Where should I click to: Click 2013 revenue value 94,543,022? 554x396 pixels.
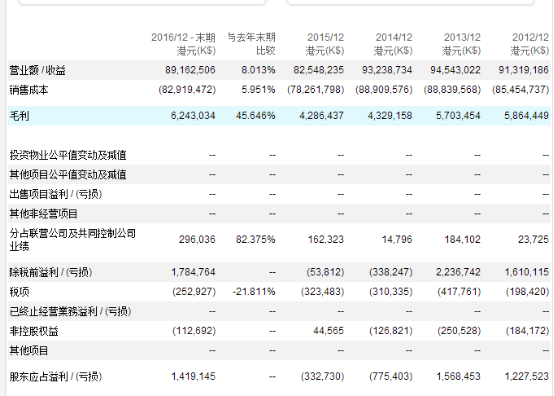coord(455,70)
